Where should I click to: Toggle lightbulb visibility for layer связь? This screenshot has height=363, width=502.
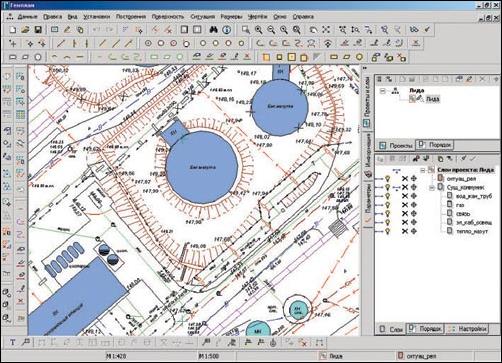[x=388, y=213]
